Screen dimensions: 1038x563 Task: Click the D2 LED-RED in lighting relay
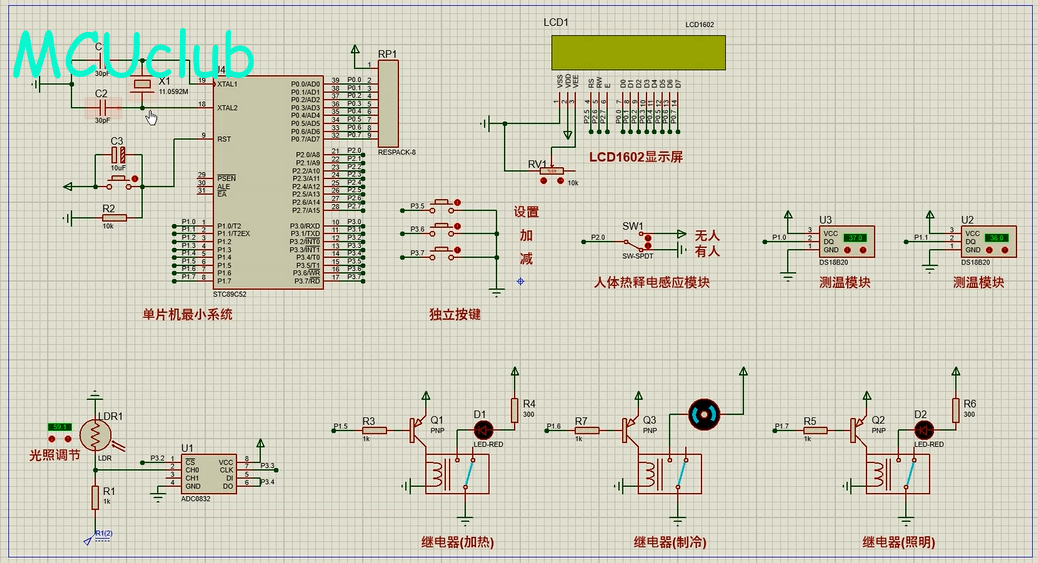[x=921, y=430]
